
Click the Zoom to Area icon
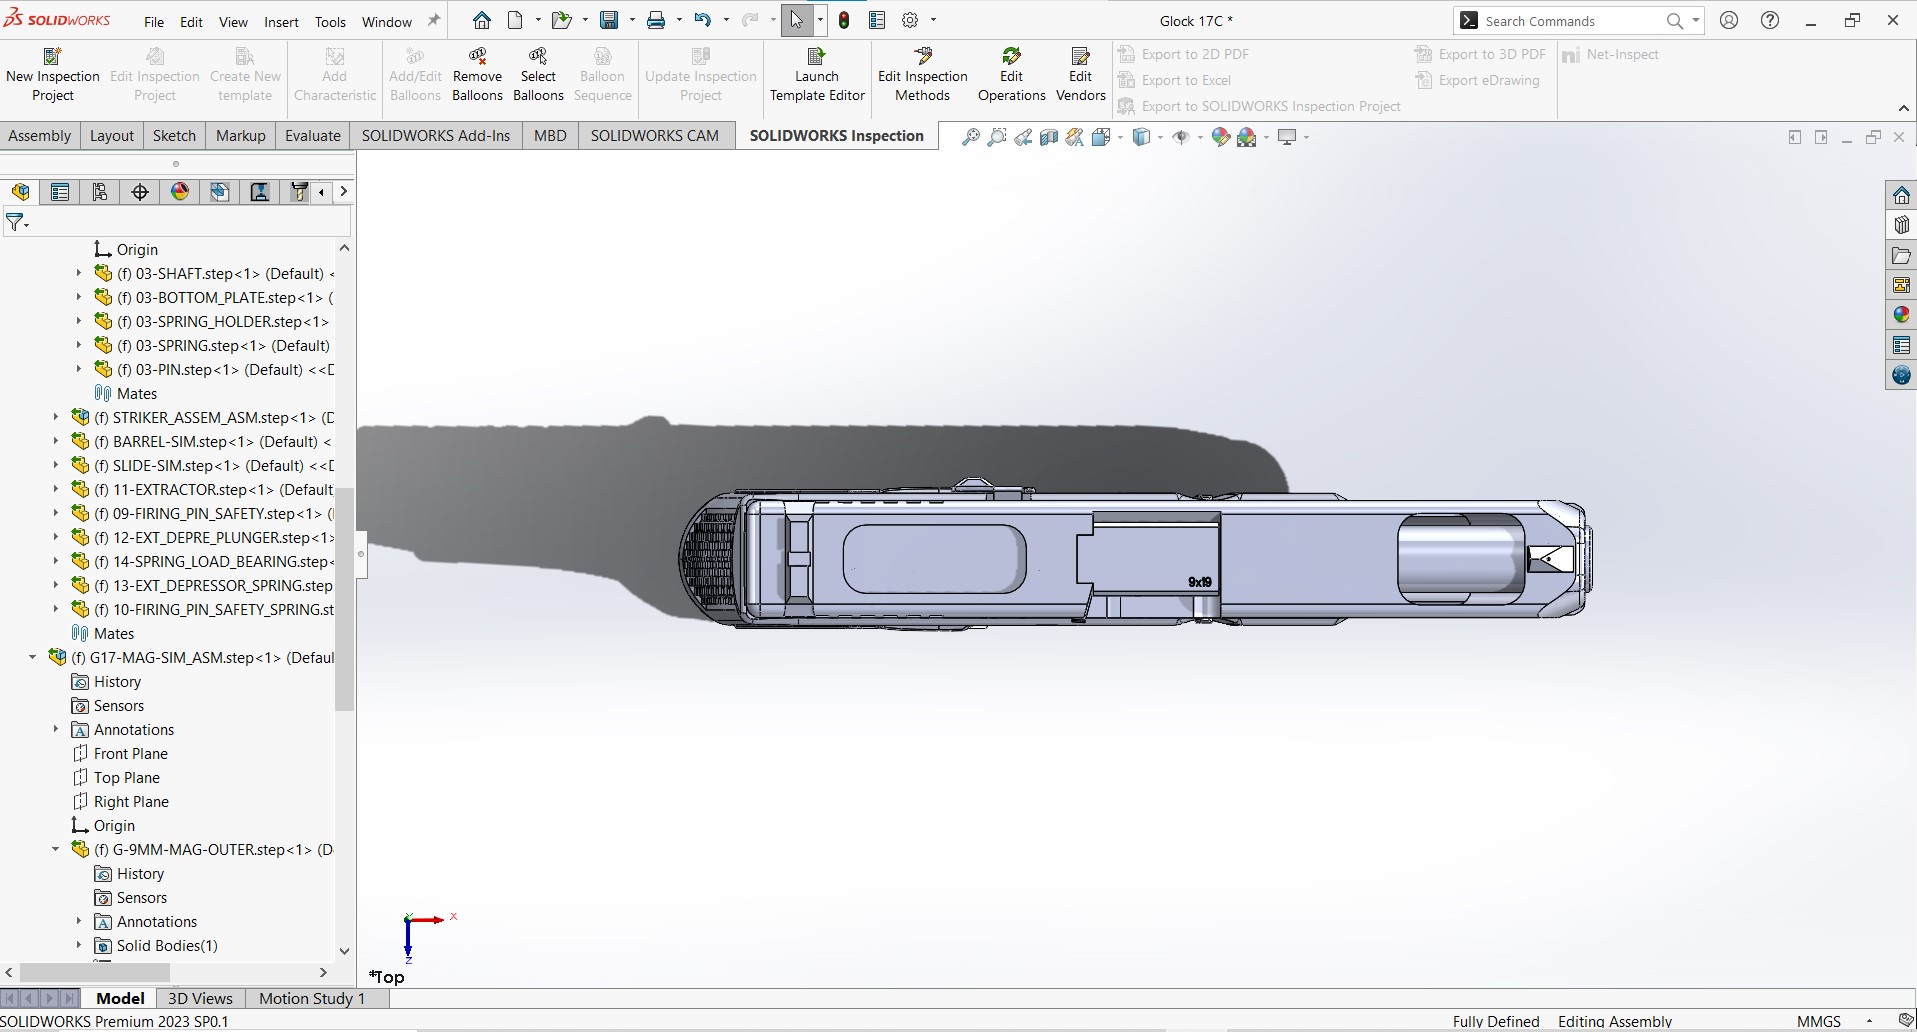click(x=997, y=137)
